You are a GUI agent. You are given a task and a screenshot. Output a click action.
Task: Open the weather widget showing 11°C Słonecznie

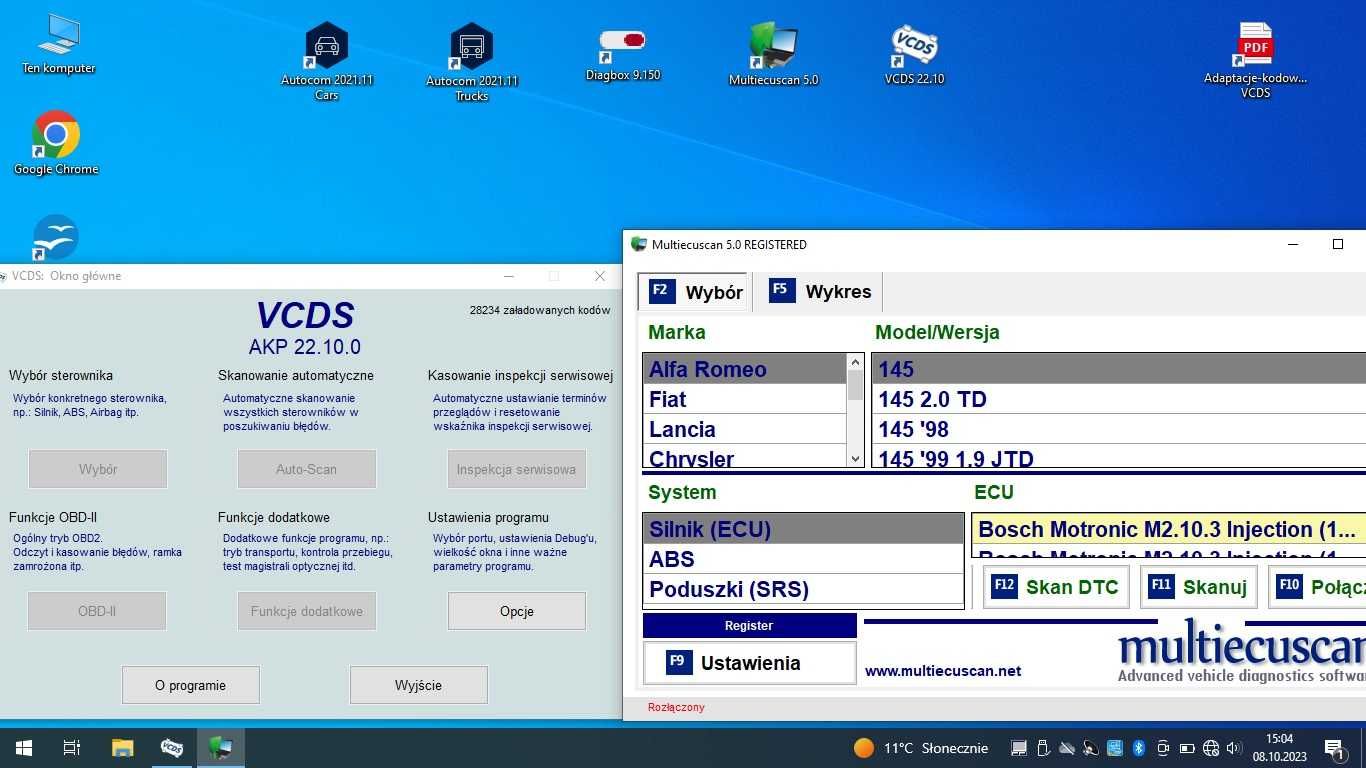(921, 748)
